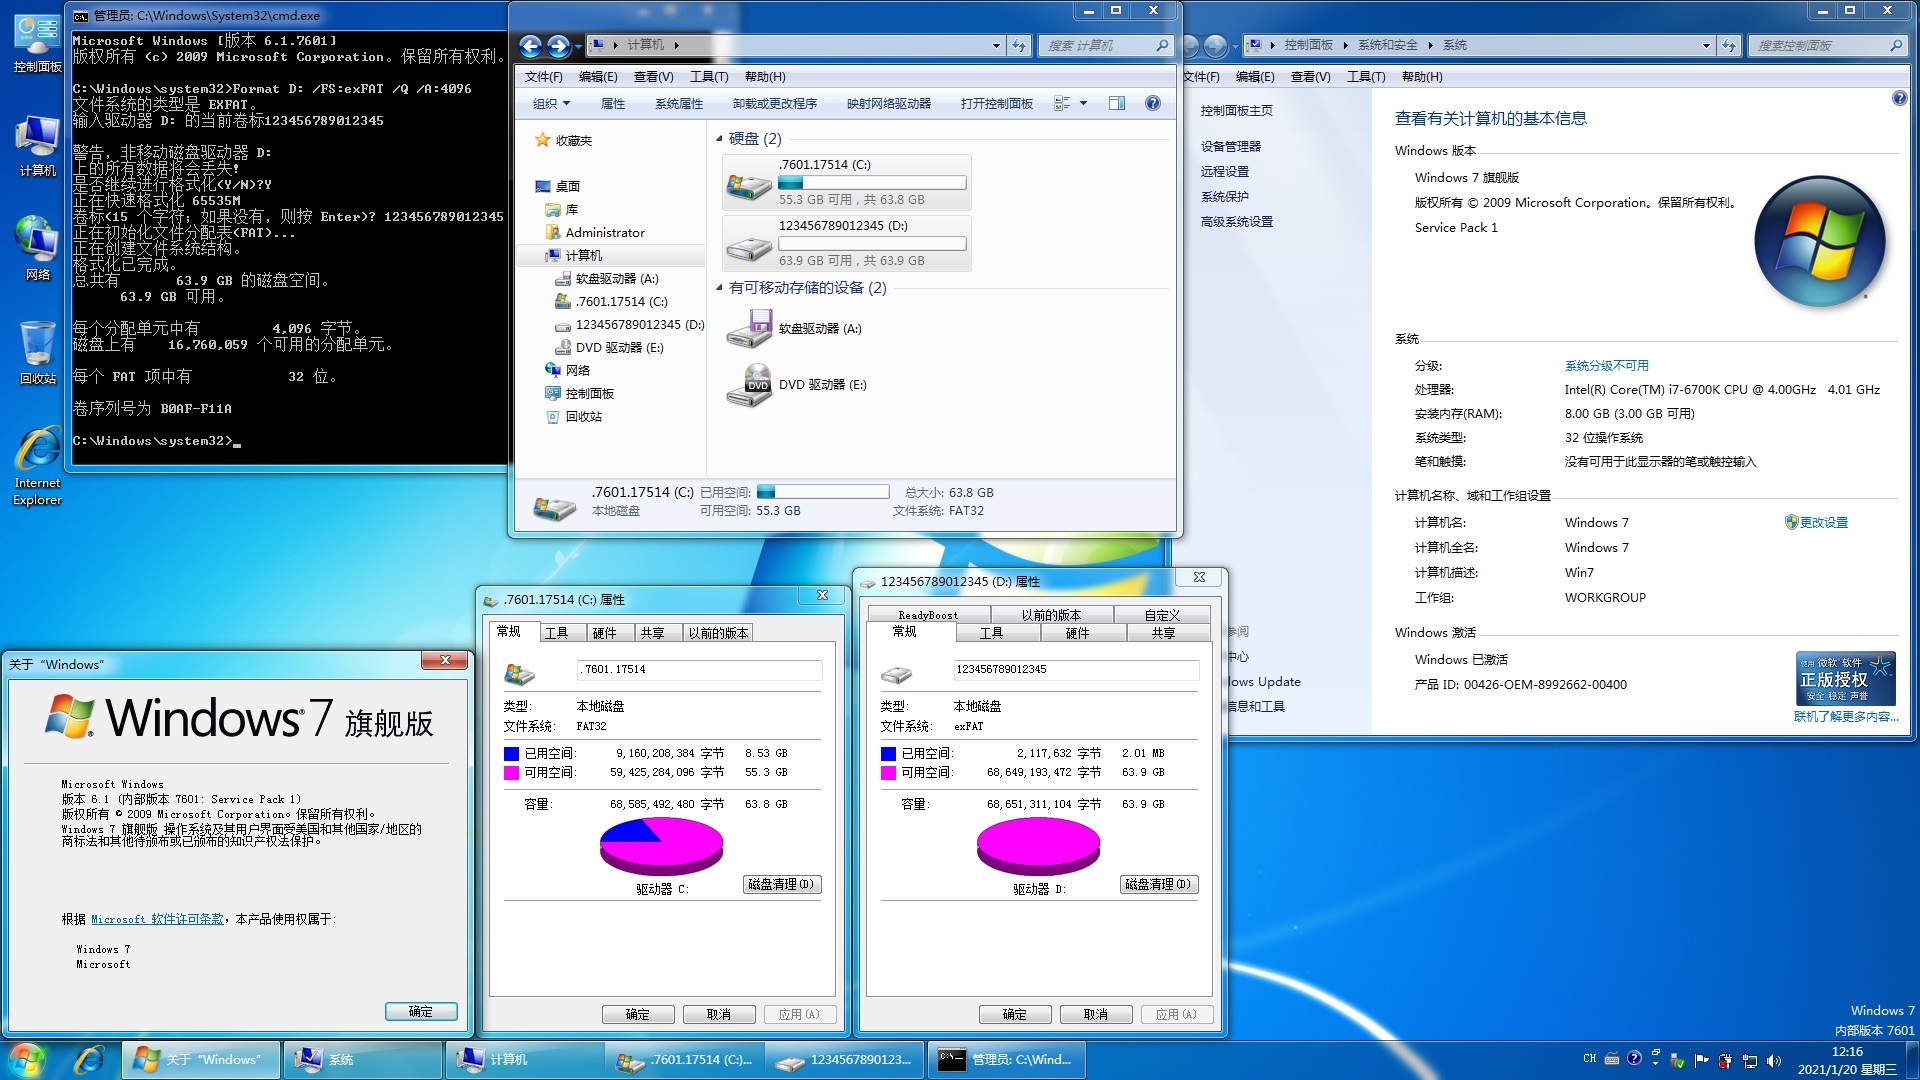Click the volume label field in D: properties
The width and height of the screenshot is (1920, 1080).
pos(1076,670)
